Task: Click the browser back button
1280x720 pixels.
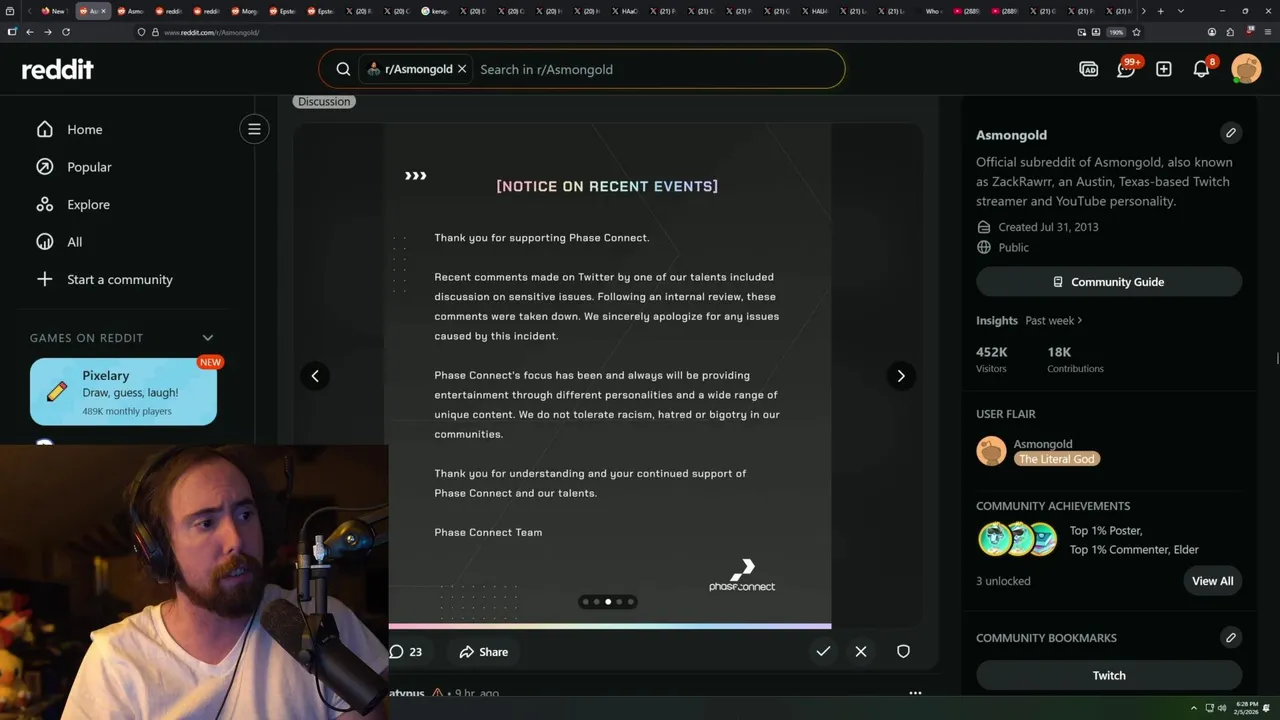Action: click(29, 32)
